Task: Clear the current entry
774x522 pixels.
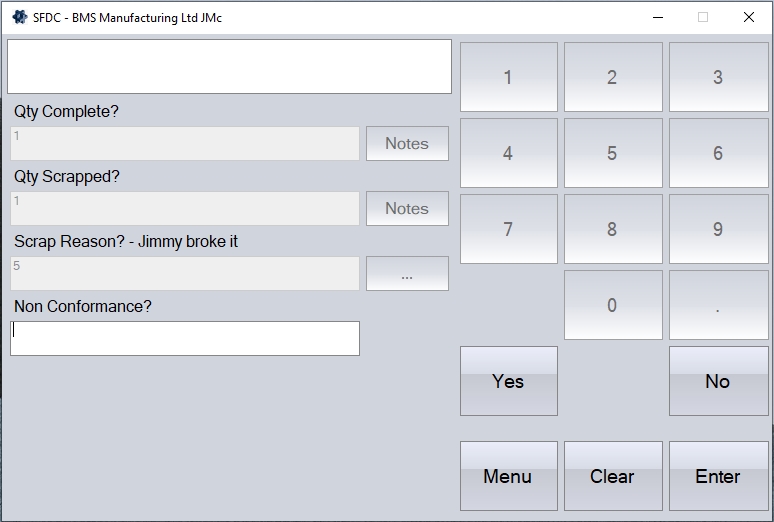Action: point(612,476)
